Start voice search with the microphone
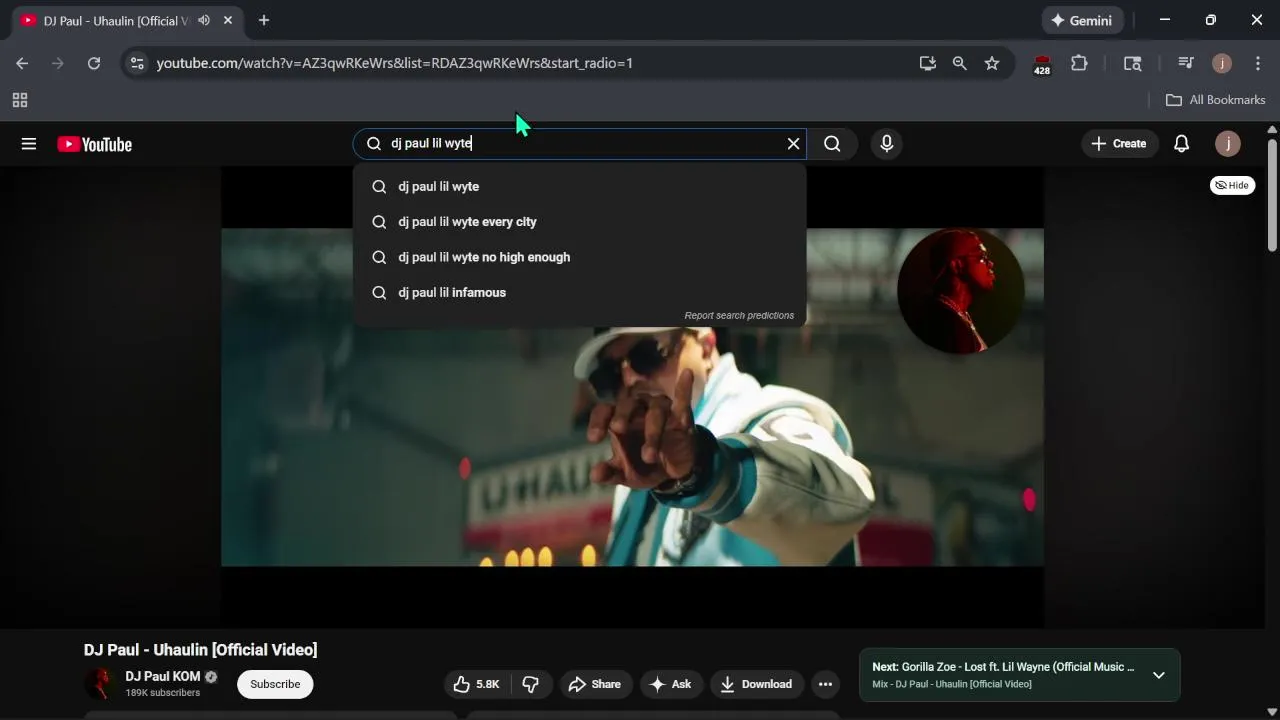The height and width of the screenshot is (720, 1280). (x=886, y=144)
